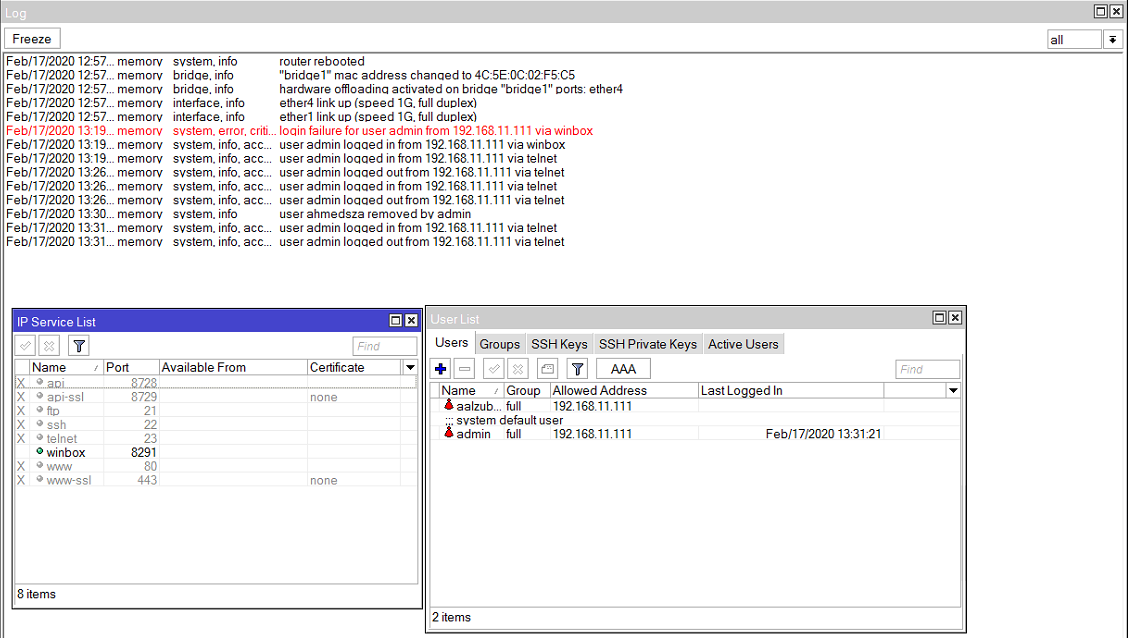Open the SSH Keys tab
This screenshot has width=1128, height=638.
point(558,343)
